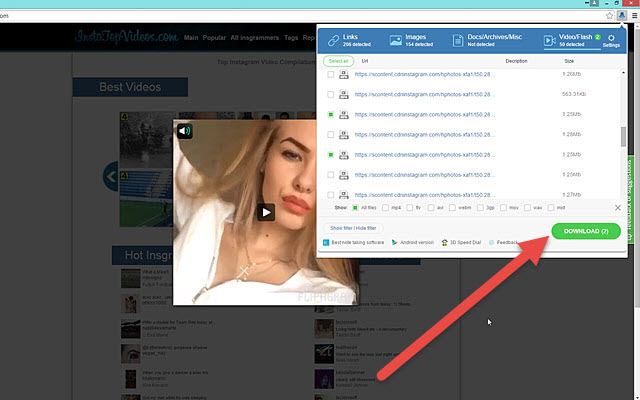
Task: Click the Url column header
Action: [x=364, y=61]
